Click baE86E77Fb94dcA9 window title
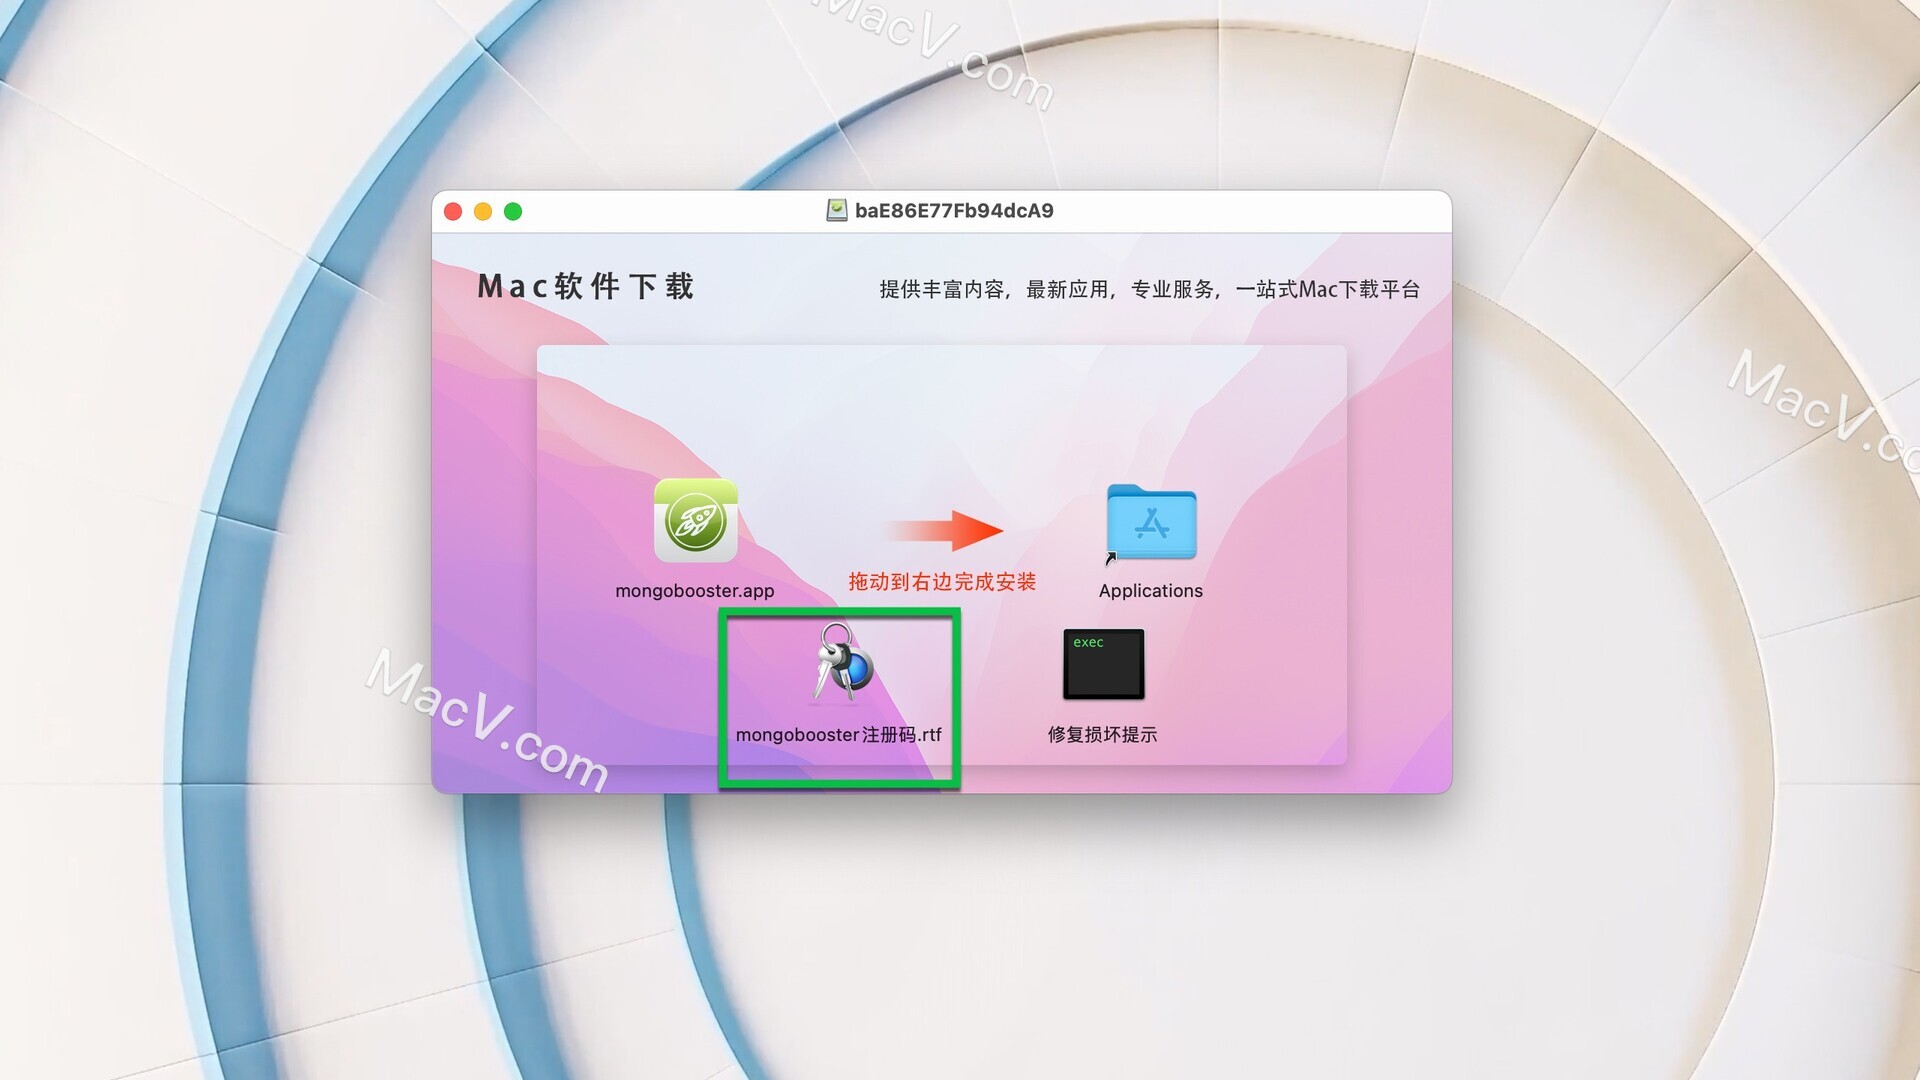The height and width of the screenshot is (1080, 1920). coord(942,210)
